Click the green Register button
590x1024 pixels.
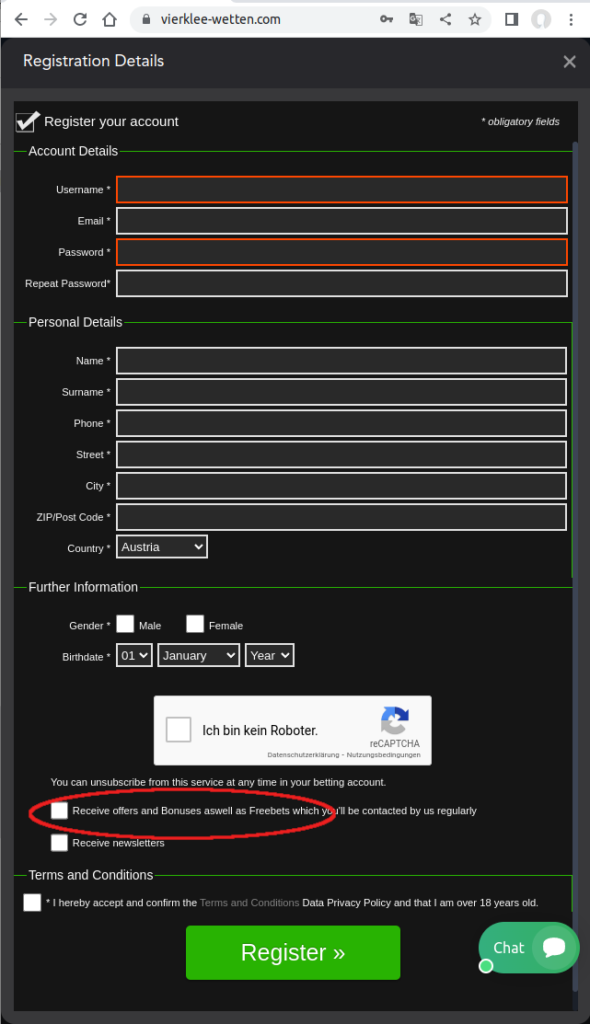coord(293,953)
